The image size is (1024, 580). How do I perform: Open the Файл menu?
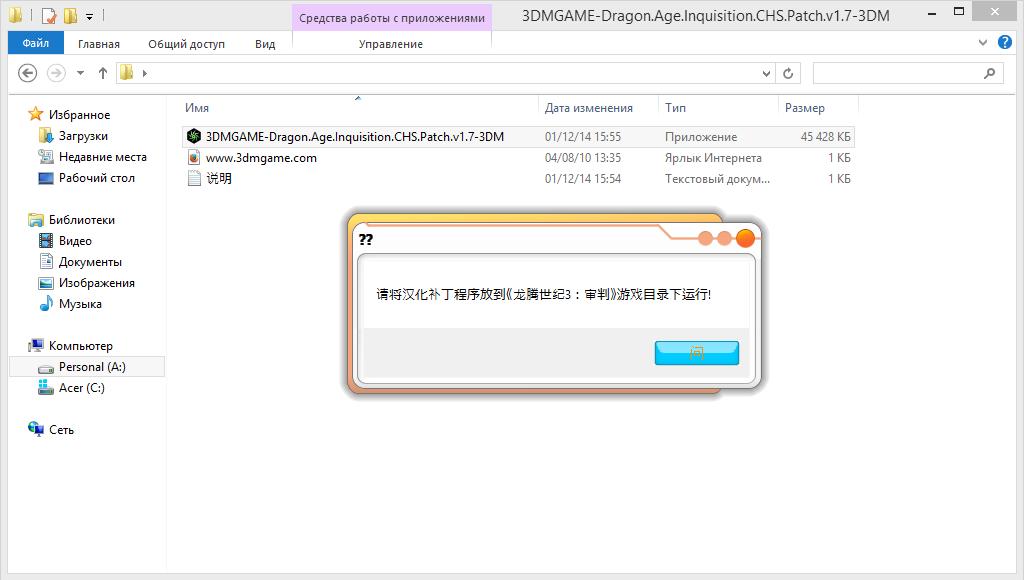36,43
